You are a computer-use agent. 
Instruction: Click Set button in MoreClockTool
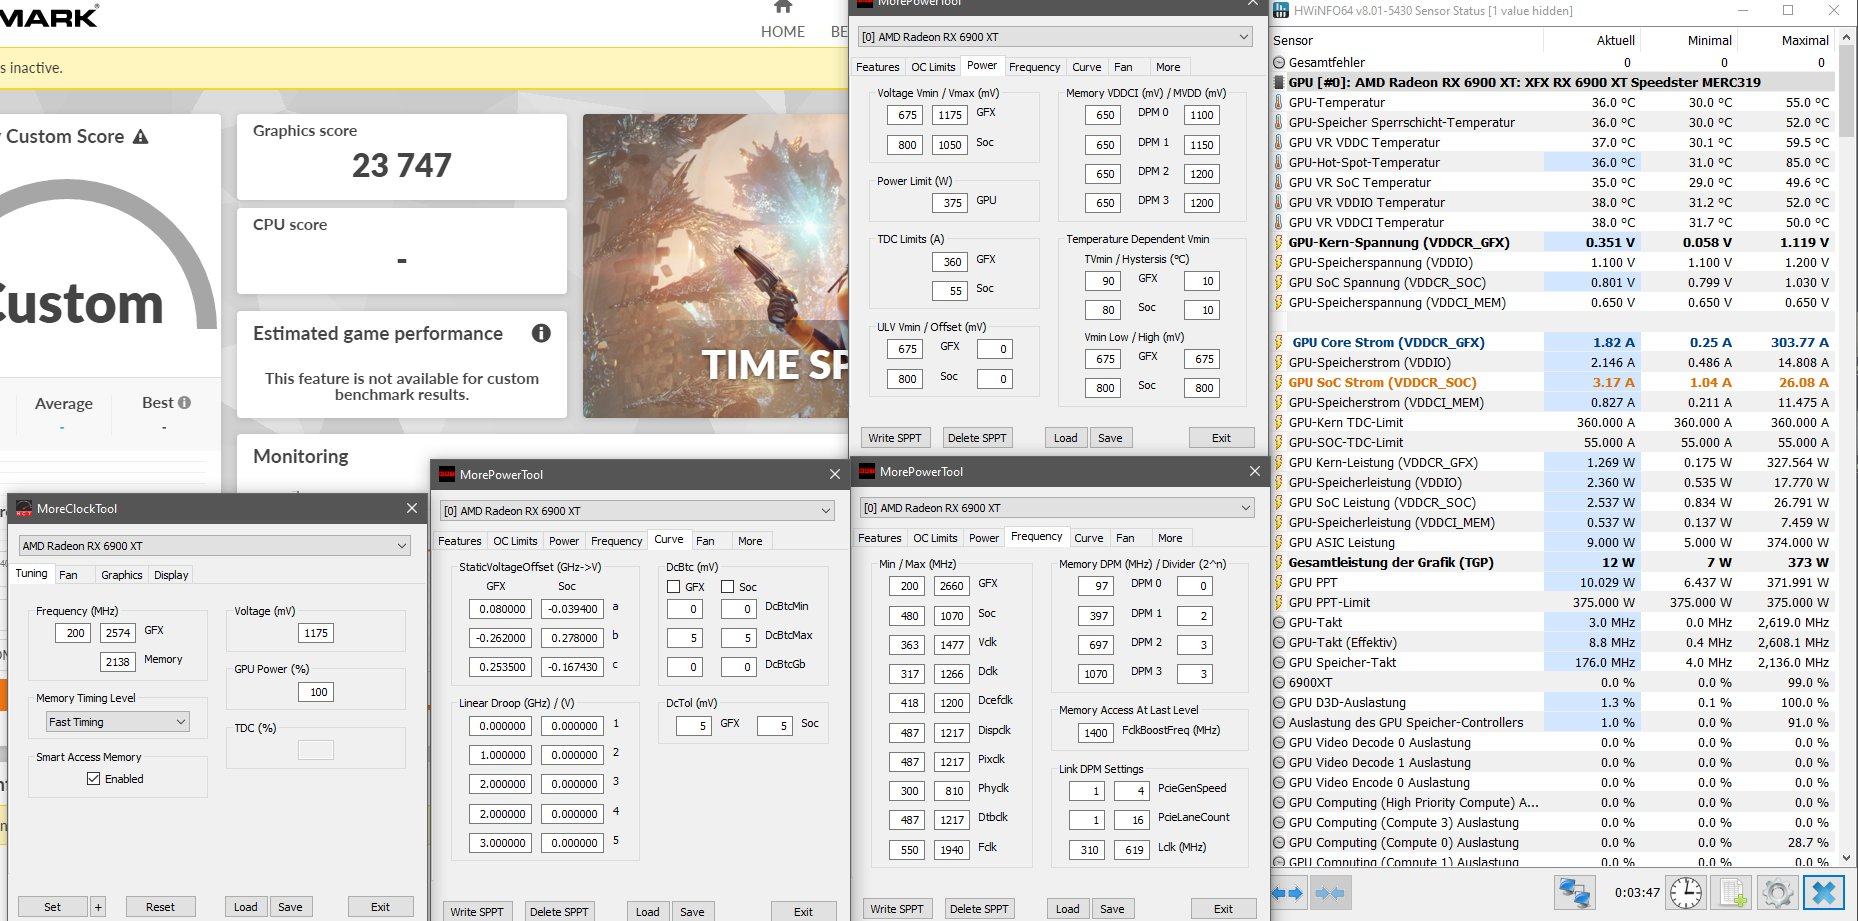click(53, 907)
